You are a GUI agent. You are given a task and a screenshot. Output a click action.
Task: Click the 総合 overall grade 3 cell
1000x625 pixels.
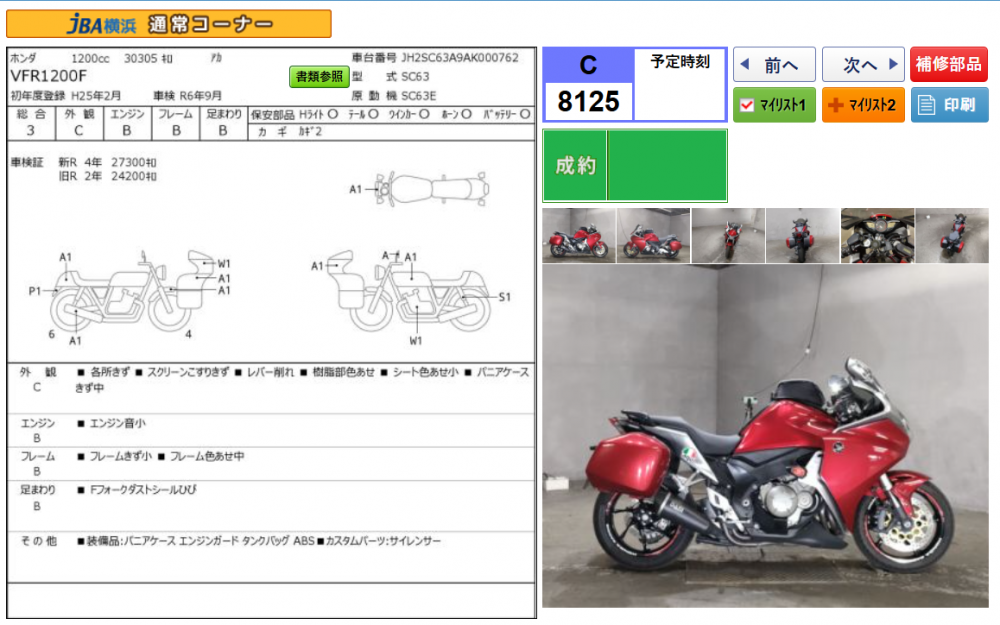31,123
